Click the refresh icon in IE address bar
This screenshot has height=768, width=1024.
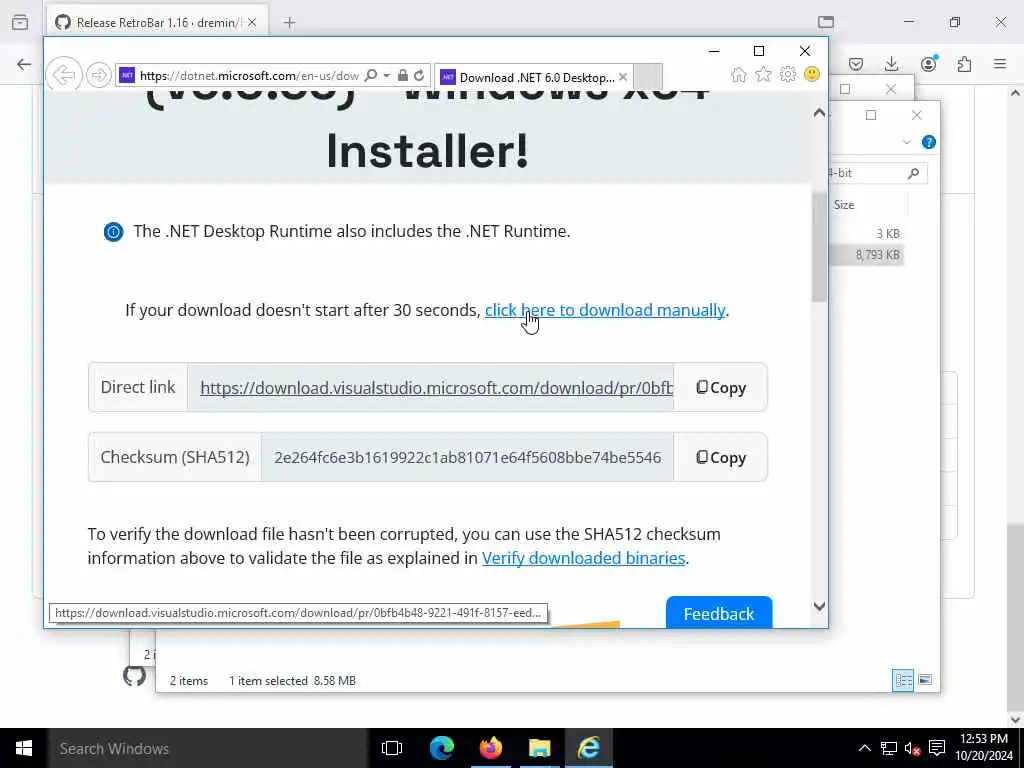tap(419, 75)
